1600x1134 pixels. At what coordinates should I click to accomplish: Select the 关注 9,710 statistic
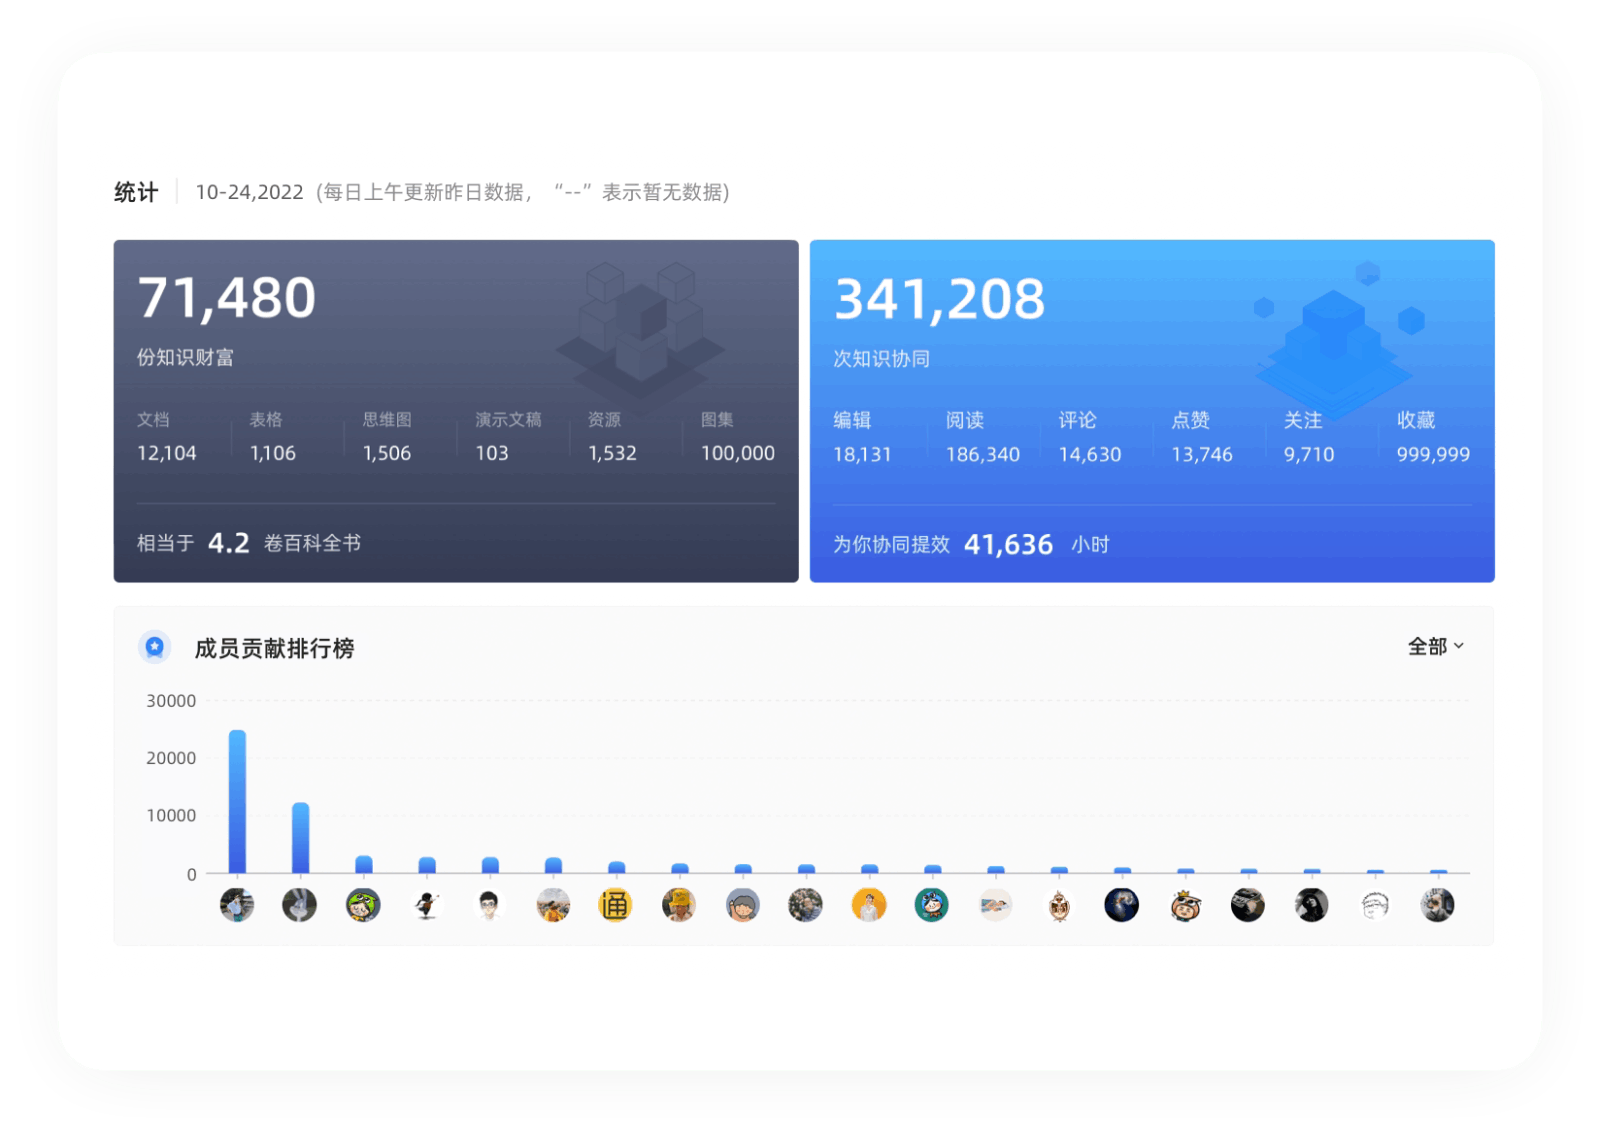(x=1309, y=438)
